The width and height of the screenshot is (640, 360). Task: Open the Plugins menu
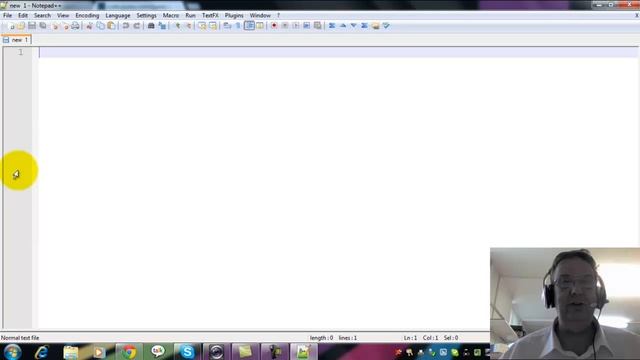[234, 16]
